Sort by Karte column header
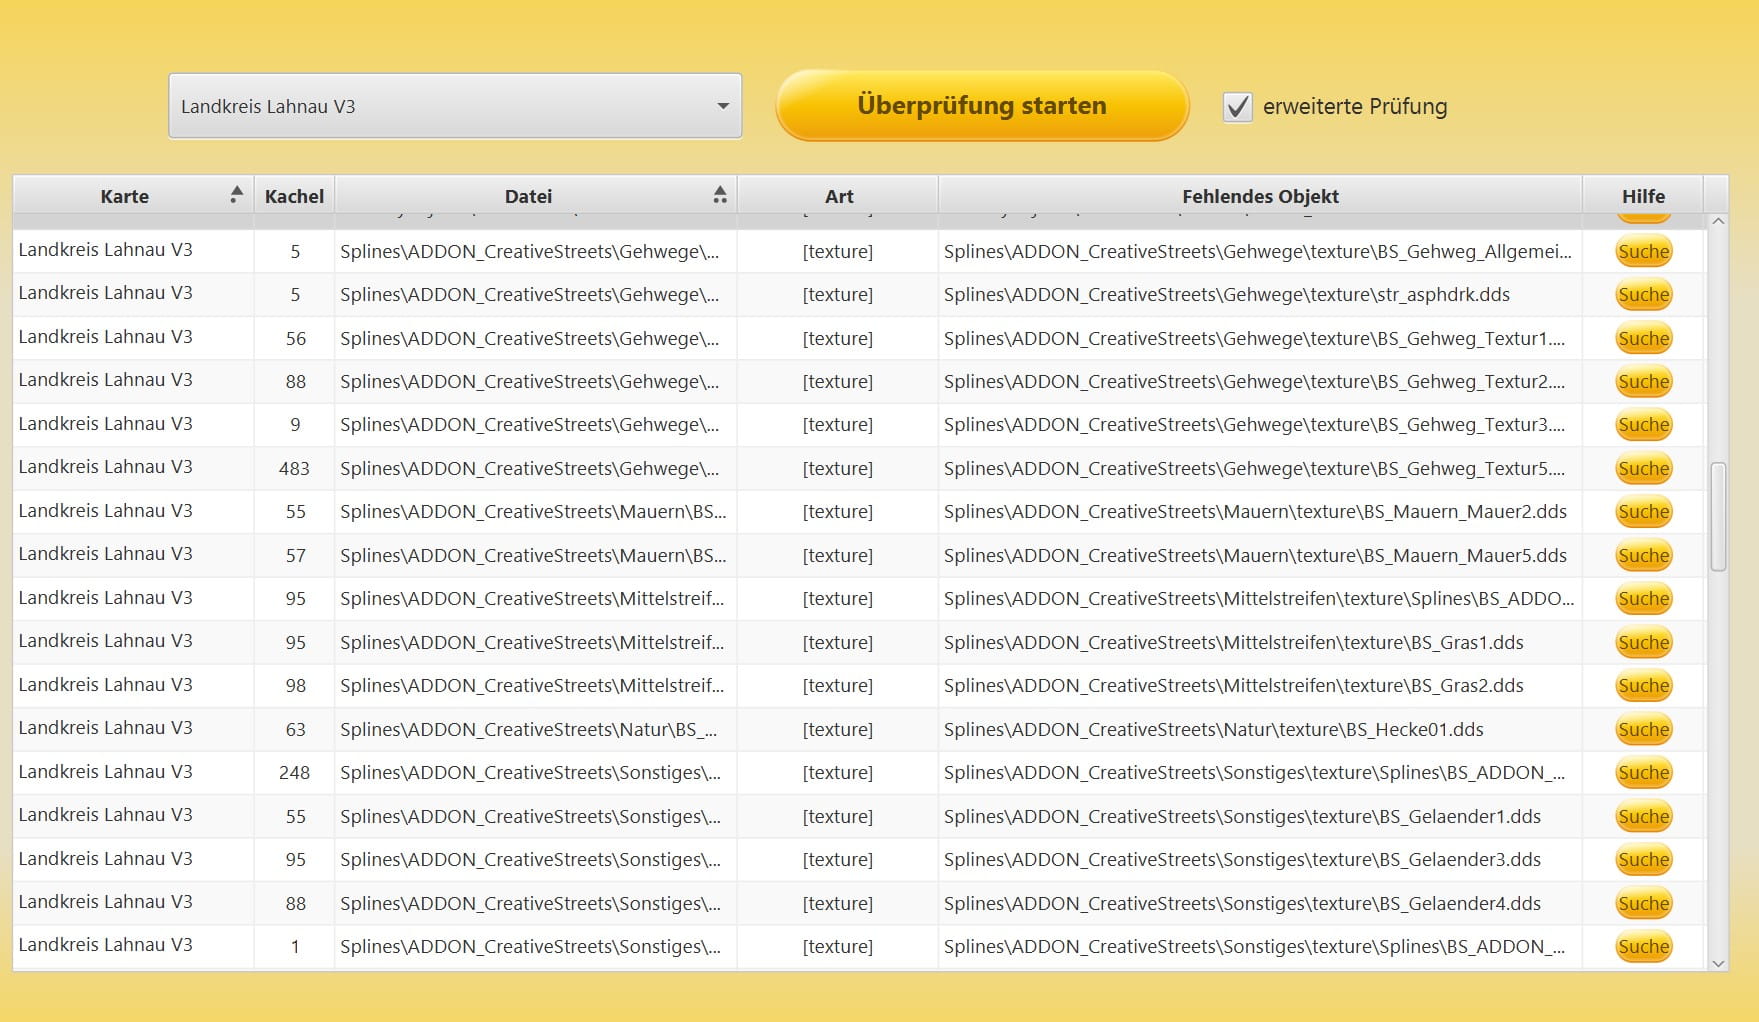The image size is (1759, 1022). (x=124, y=196)
